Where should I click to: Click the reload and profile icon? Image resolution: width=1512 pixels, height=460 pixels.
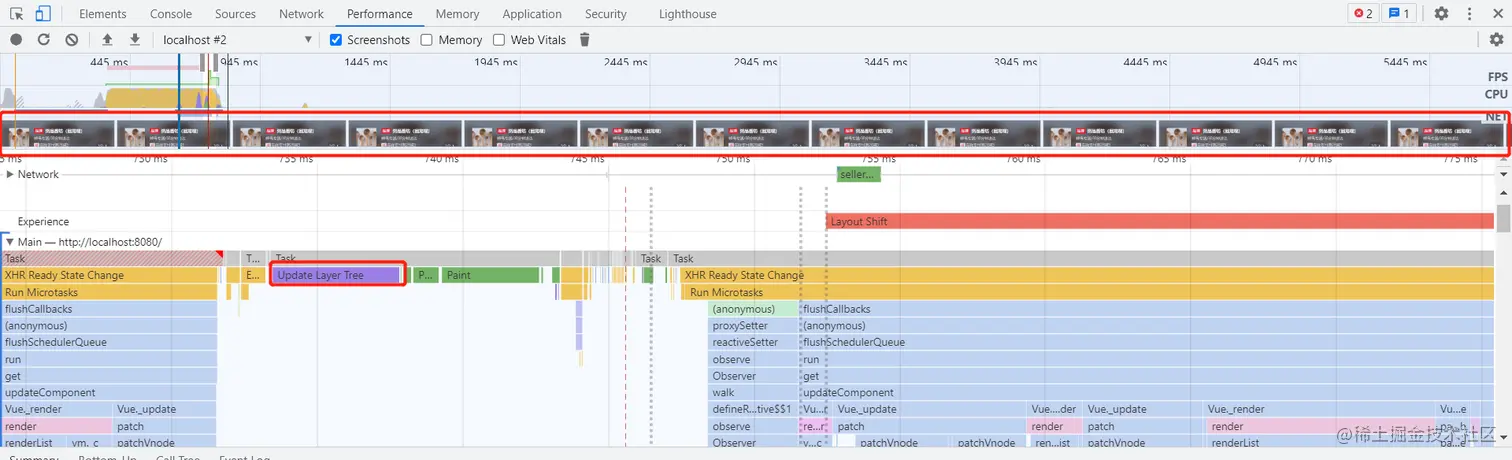click(x=44, y=40)
